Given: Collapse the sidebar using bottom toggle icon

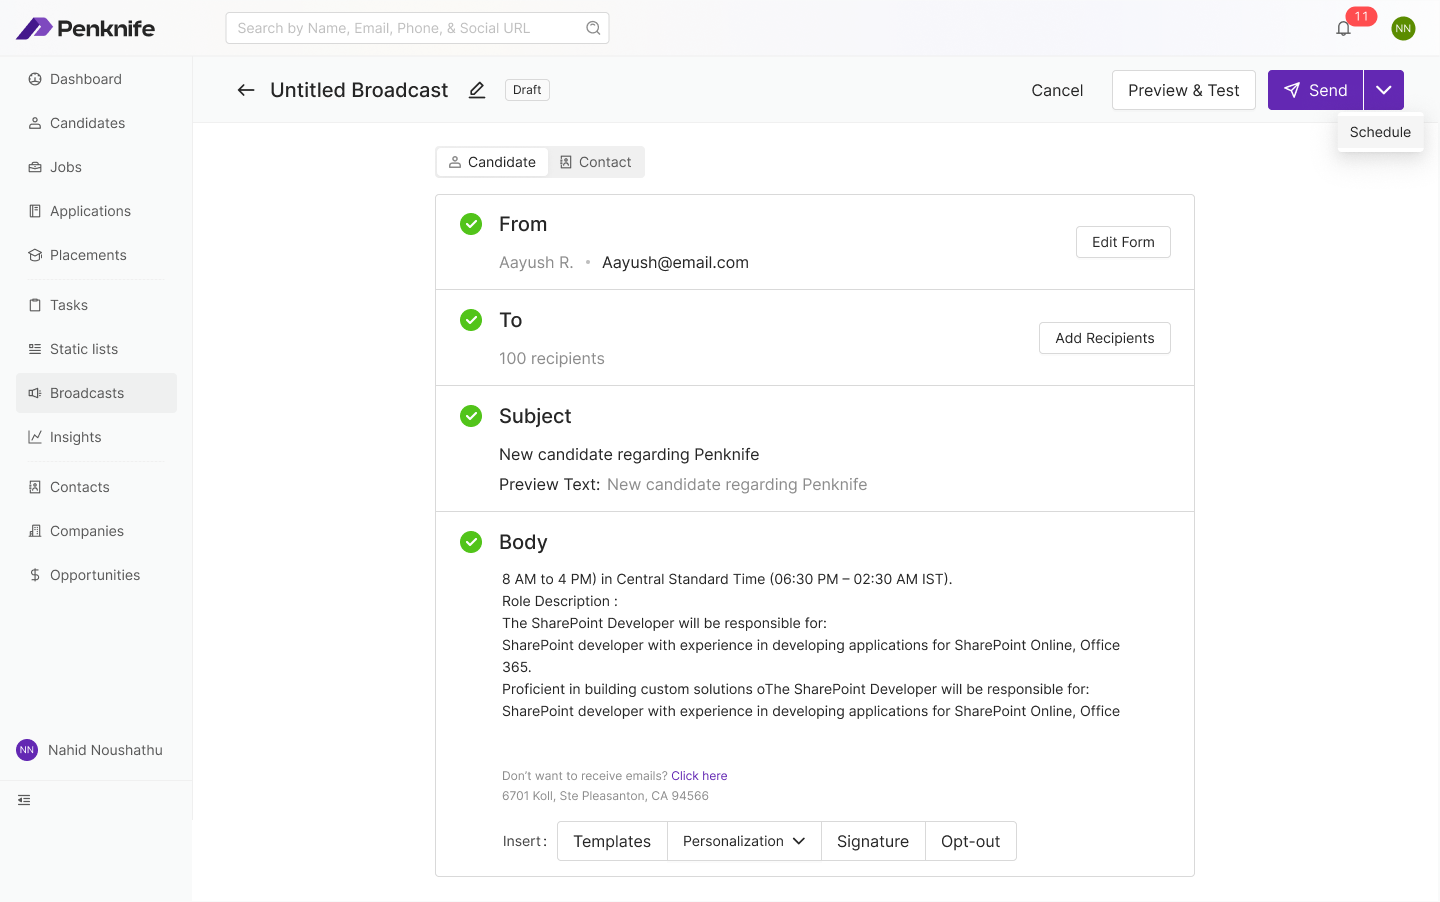Looking at the screenshot, I should click(x=24, y=800).
